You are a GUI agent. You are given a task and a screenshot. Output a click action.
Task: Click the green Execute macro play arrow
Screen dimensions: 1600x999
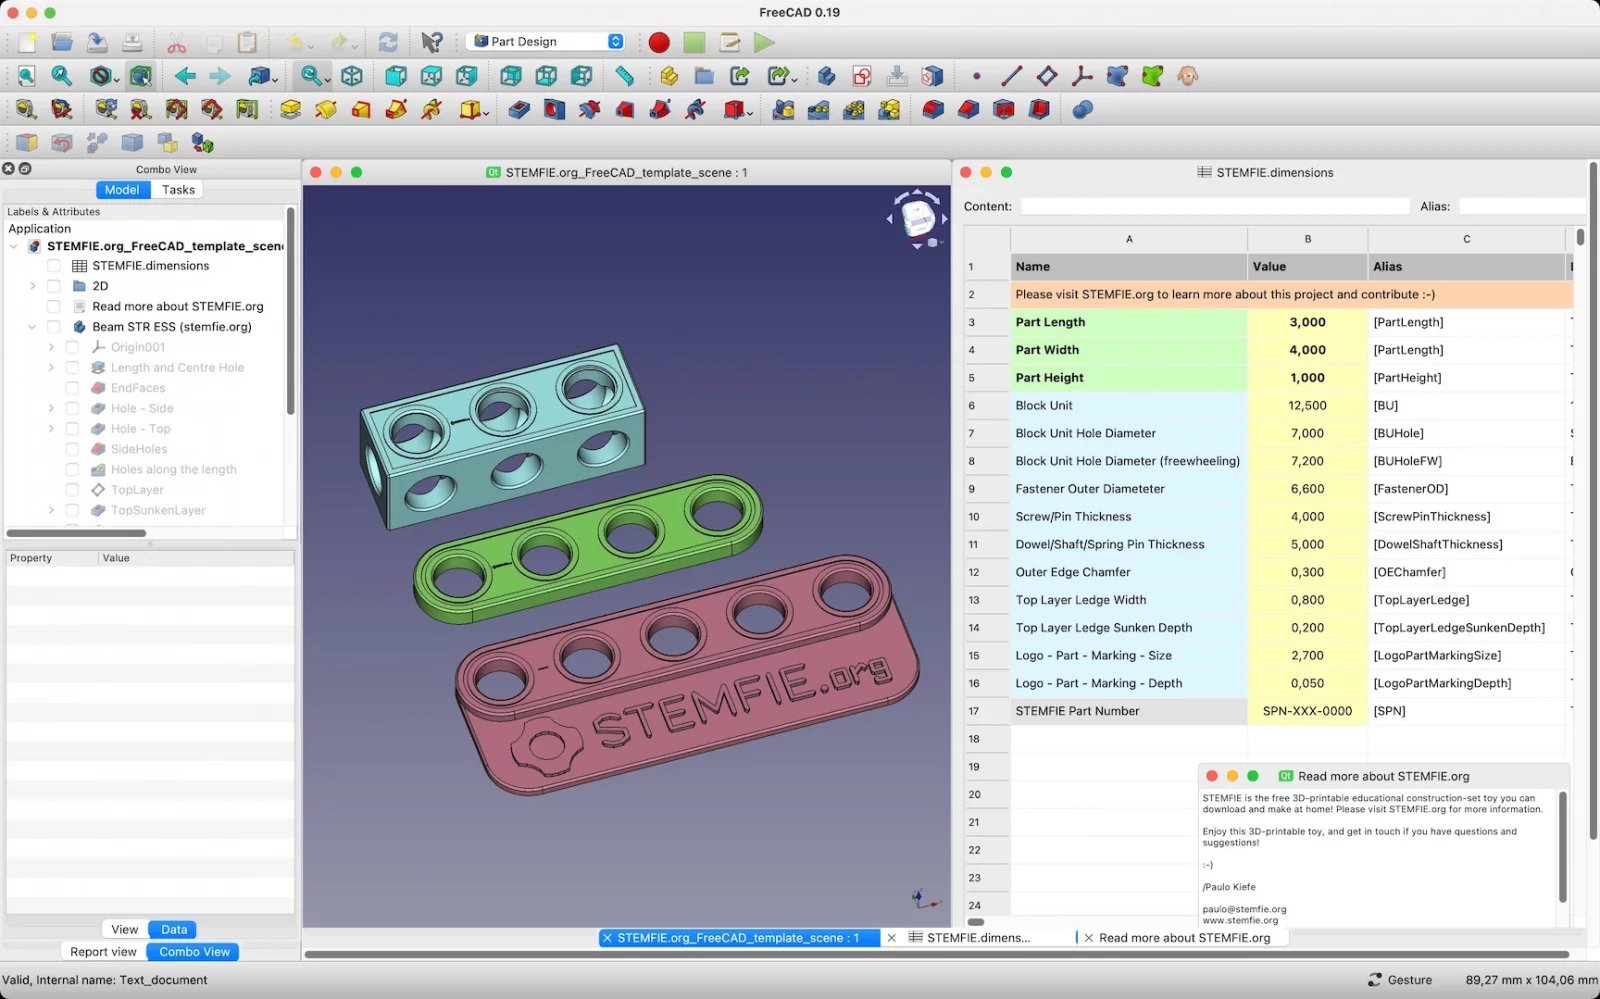764,42
